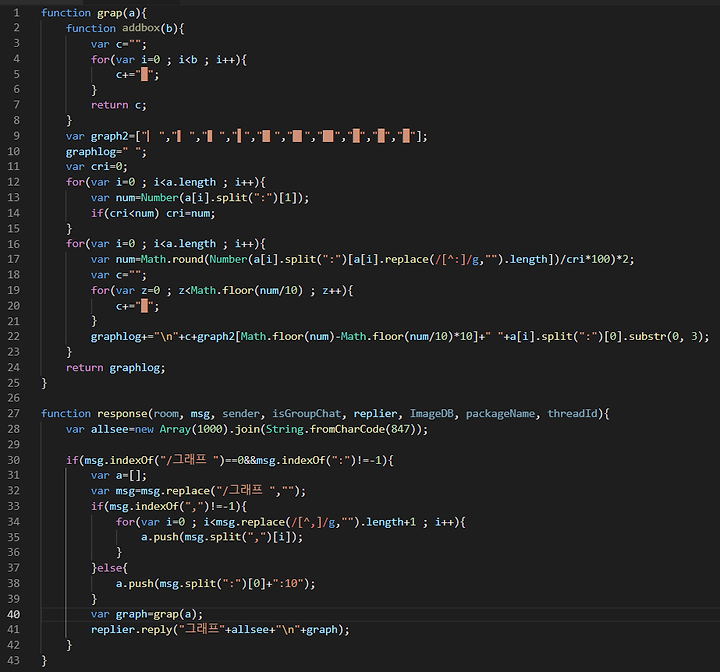The width and height of the screenshot is (720, 672).
Task: Click the 'var c="";' declaration on line 3
Action: (118, 44)
